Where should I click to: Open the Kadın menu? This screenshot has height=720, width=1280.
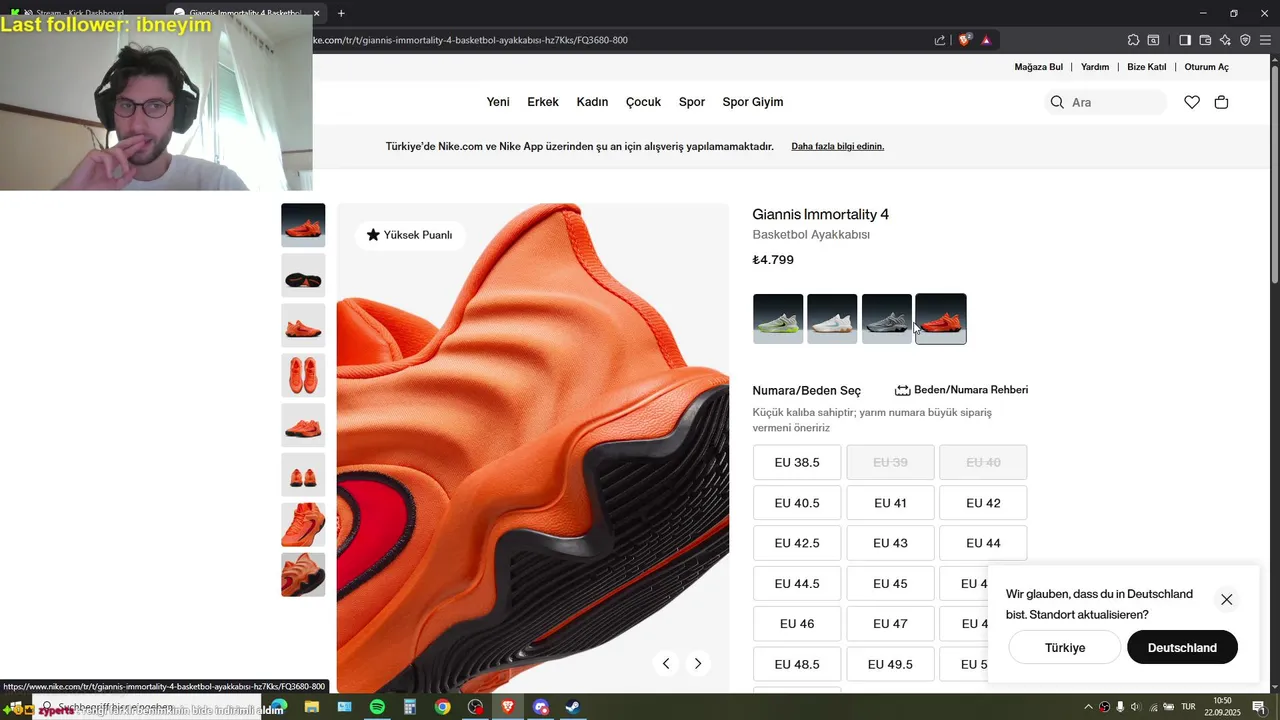[x=592, y=102]
